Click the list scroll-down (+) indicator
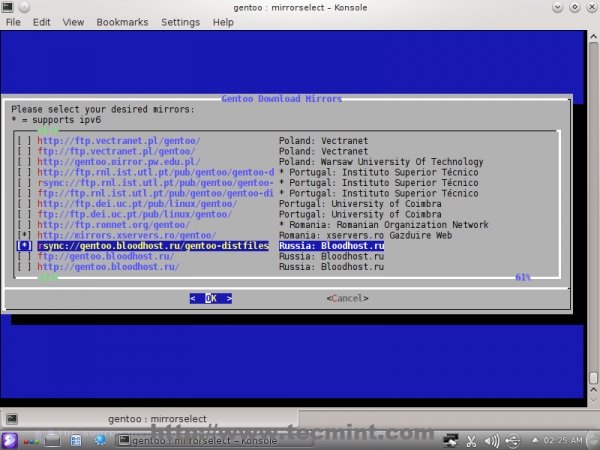The image size is (600, 450). pos(48,277)
